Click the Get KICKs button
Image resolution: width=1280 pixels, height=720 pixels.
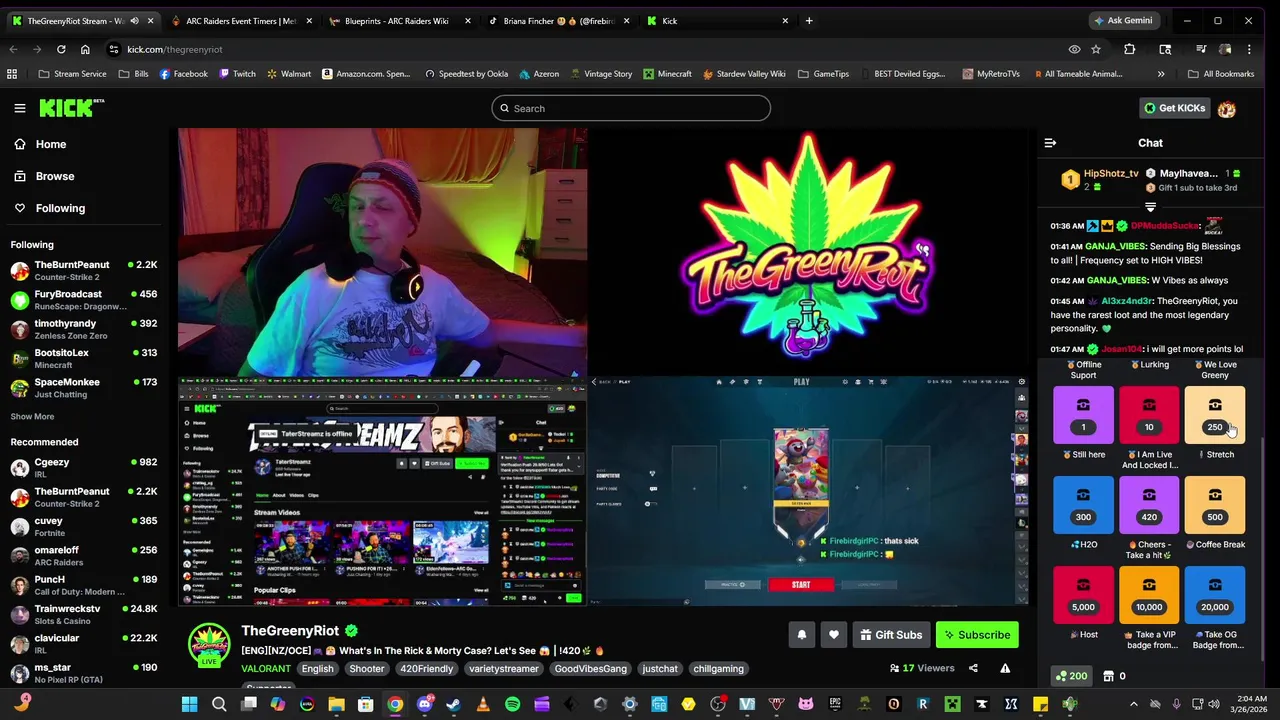[x=1175, y=108]
